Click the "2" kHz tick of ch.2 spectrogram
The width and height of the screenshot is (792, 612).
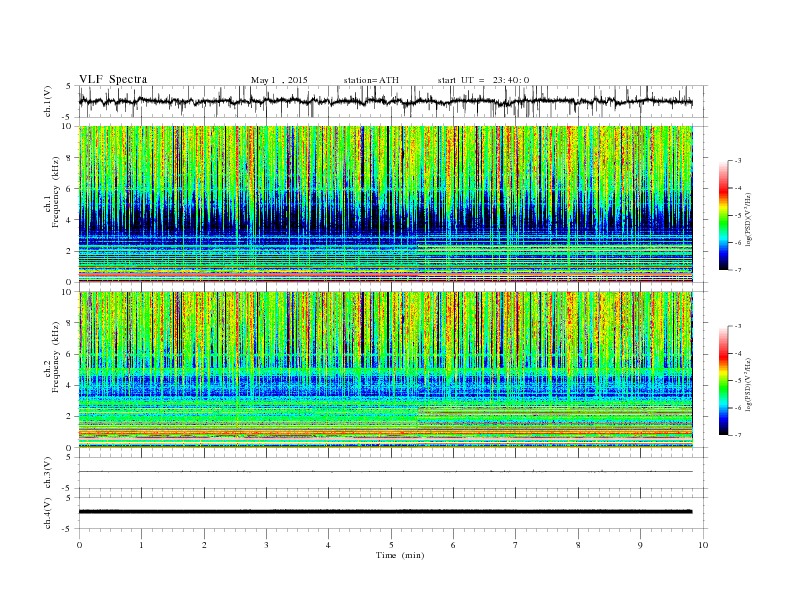[x=70, y=417]
